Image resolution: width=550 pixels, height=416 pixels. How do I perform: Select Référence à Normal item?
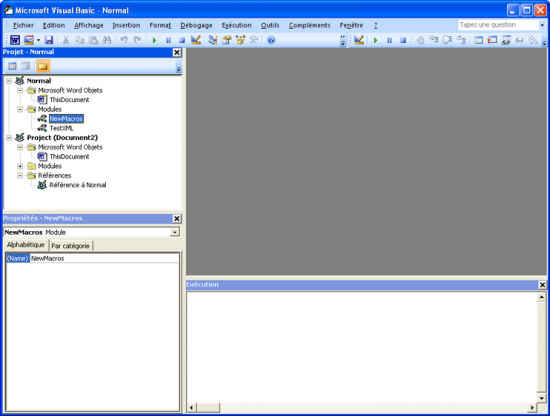tap(78, 185)
